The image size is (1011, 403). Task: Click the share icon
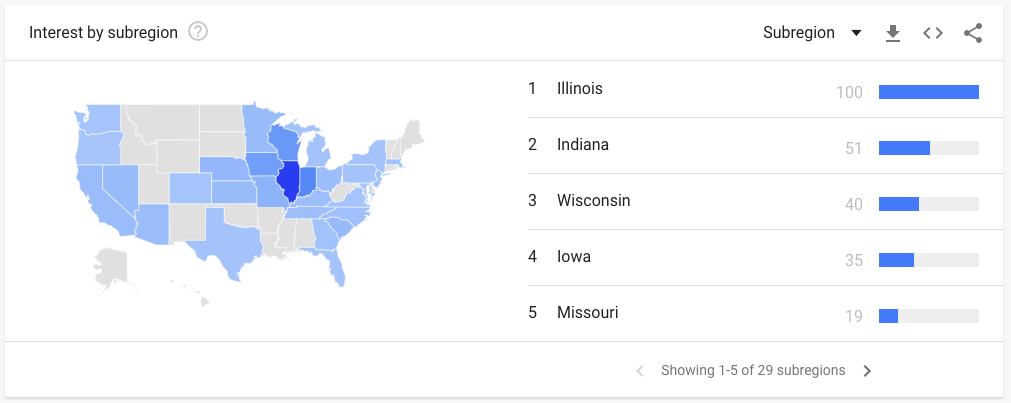coord(973,33)
